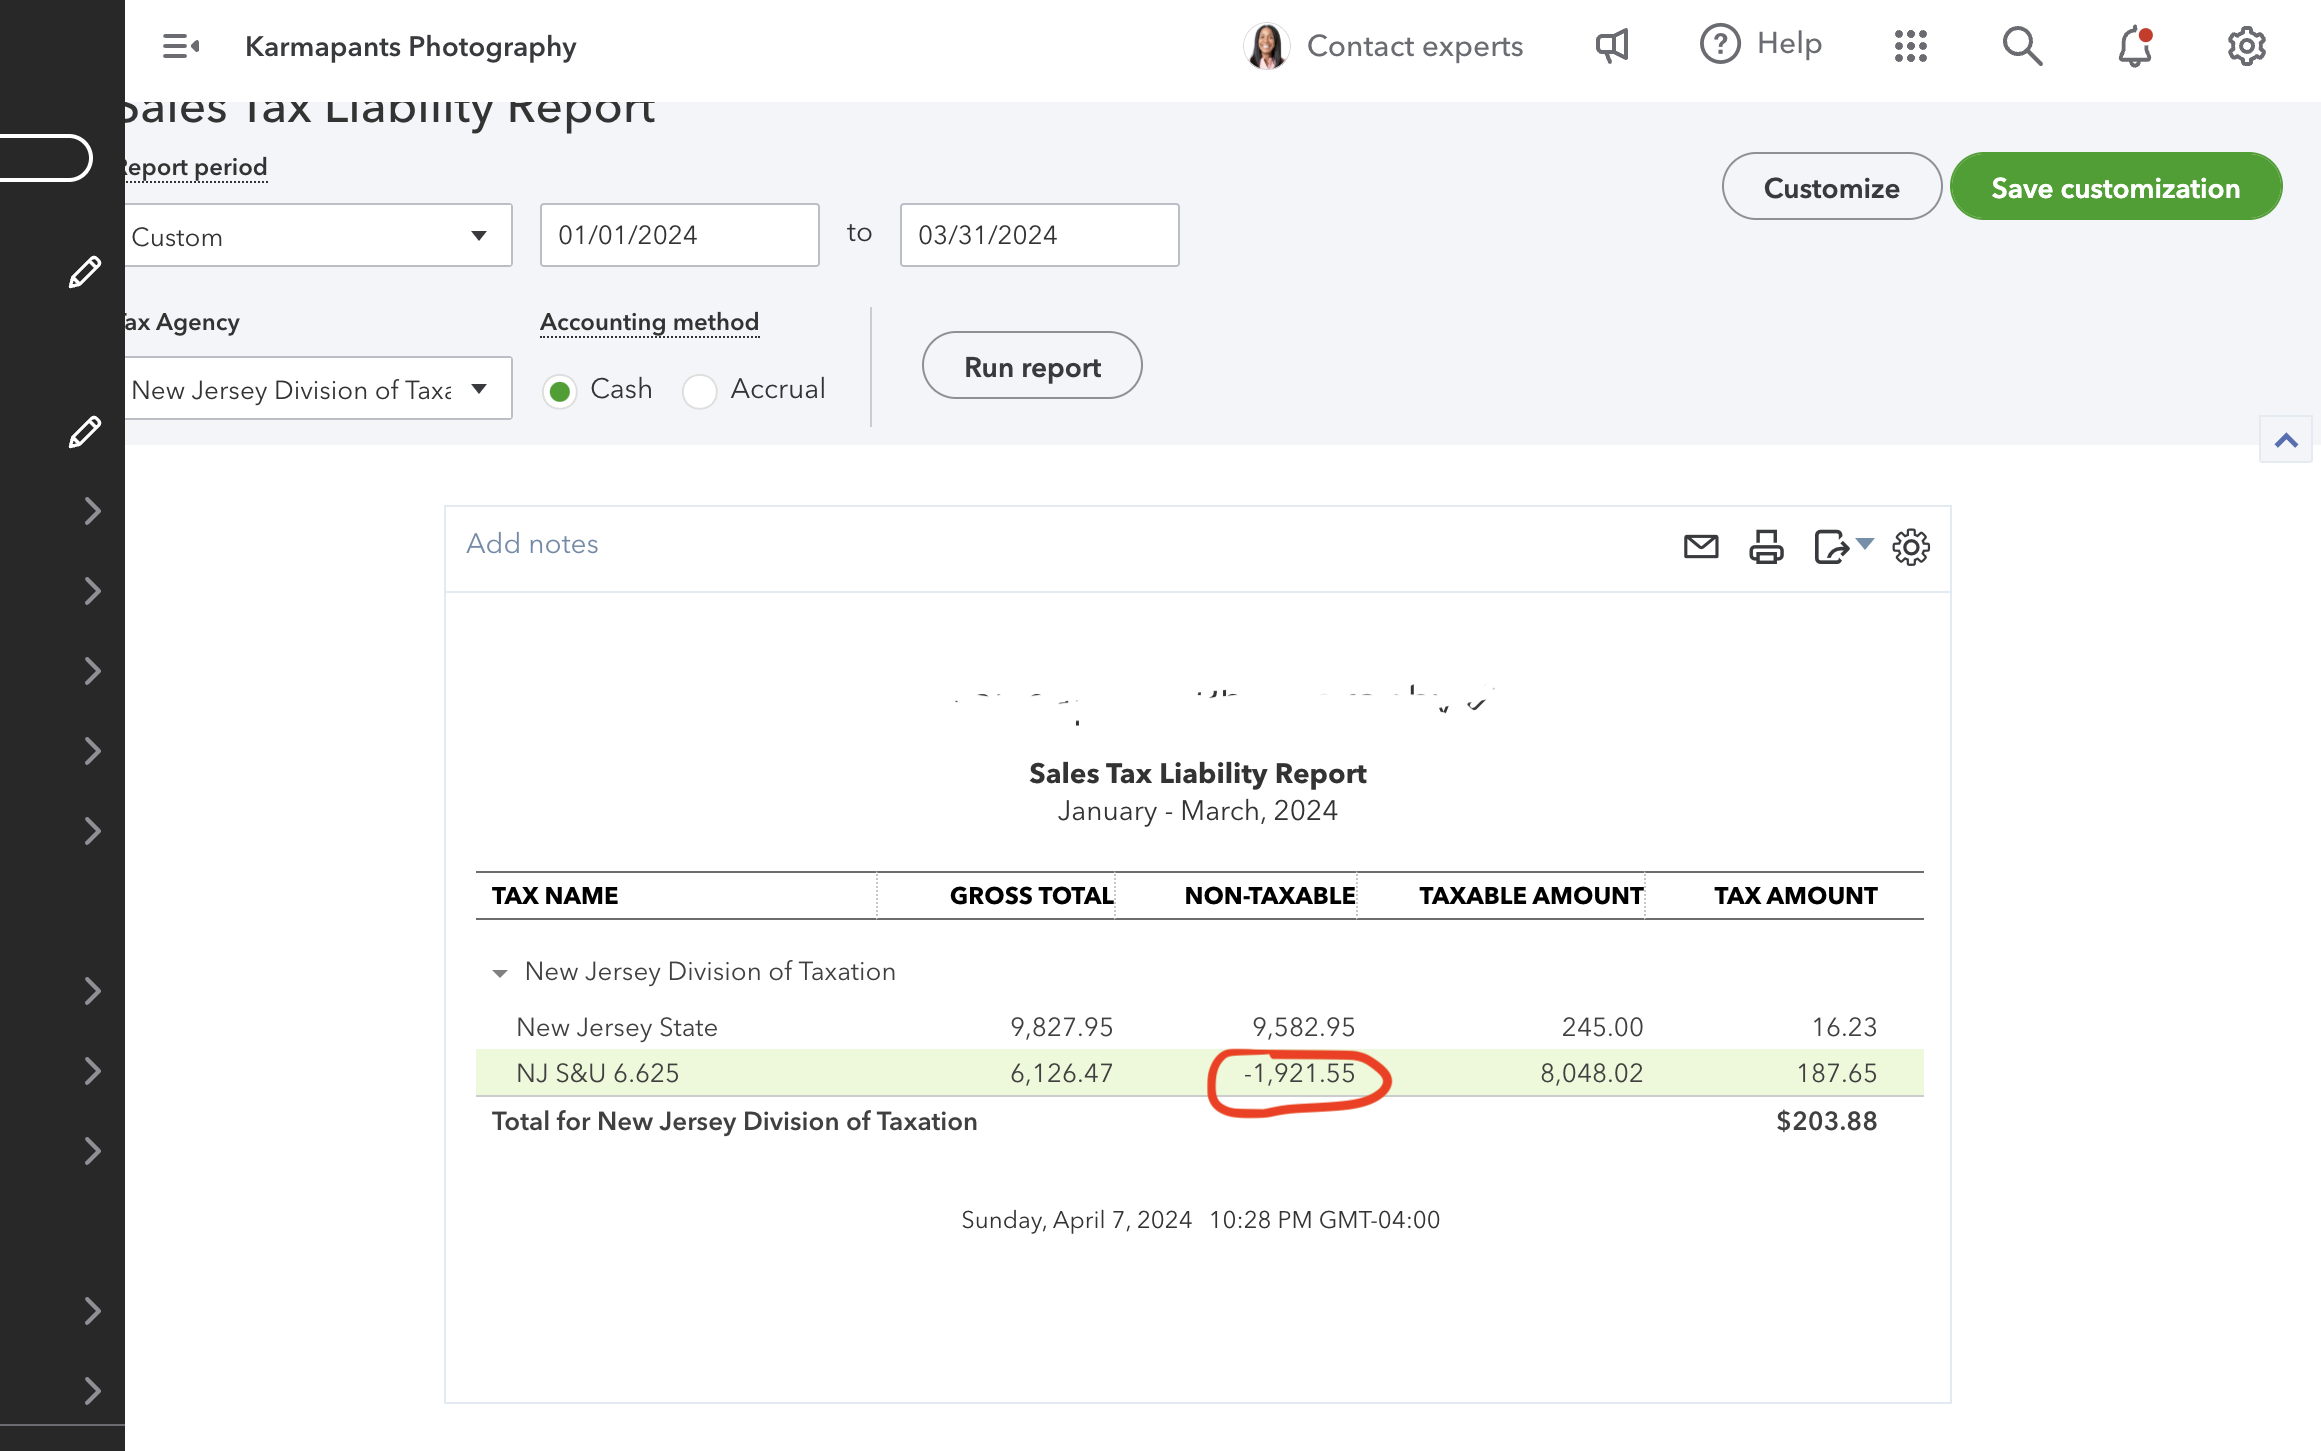
Task: Click the Help menu item
Action: pyautogui.click(x=1762, y=44)
